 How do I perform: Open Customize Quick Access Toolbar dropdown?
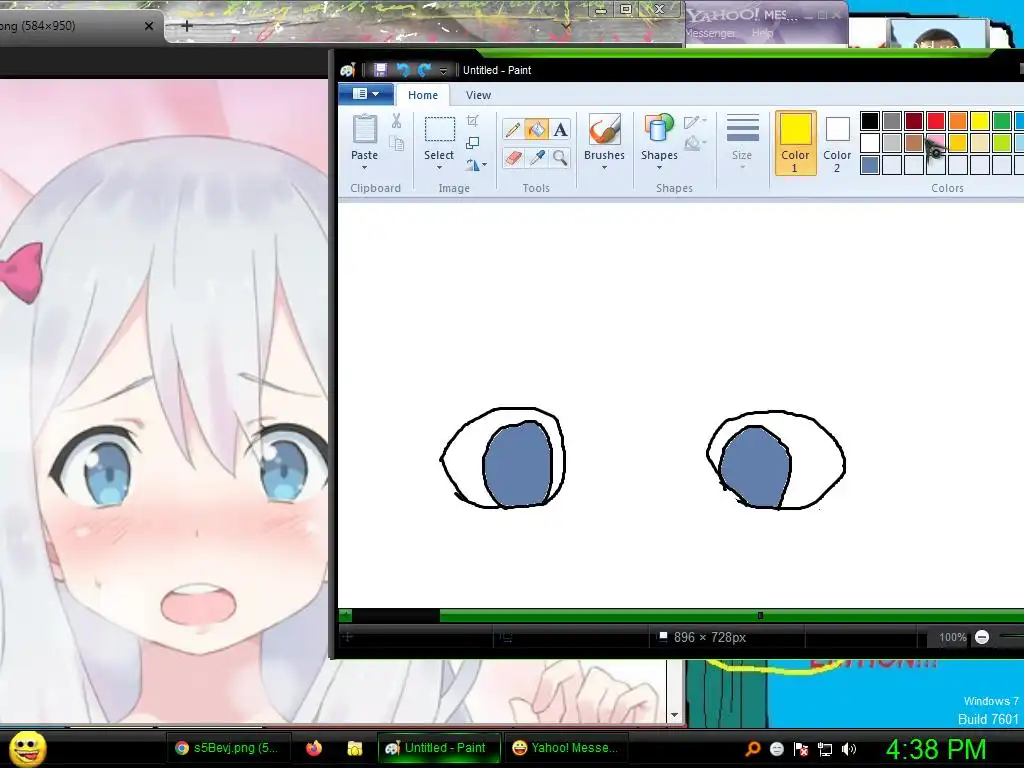[x=443, y=71]
